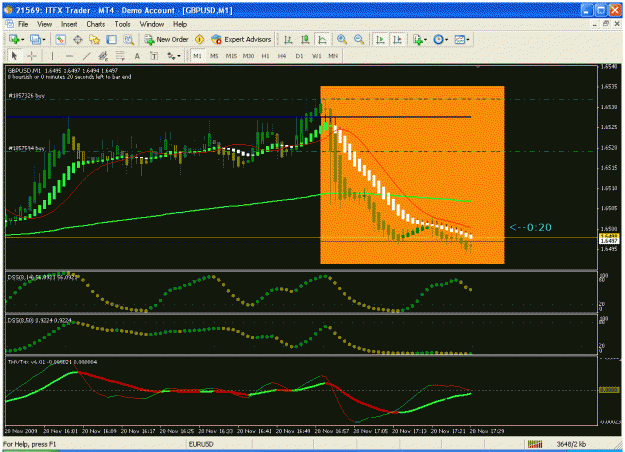Toggle the Data Window icon
The image size is (625, 452).
[x=78, y=39]
